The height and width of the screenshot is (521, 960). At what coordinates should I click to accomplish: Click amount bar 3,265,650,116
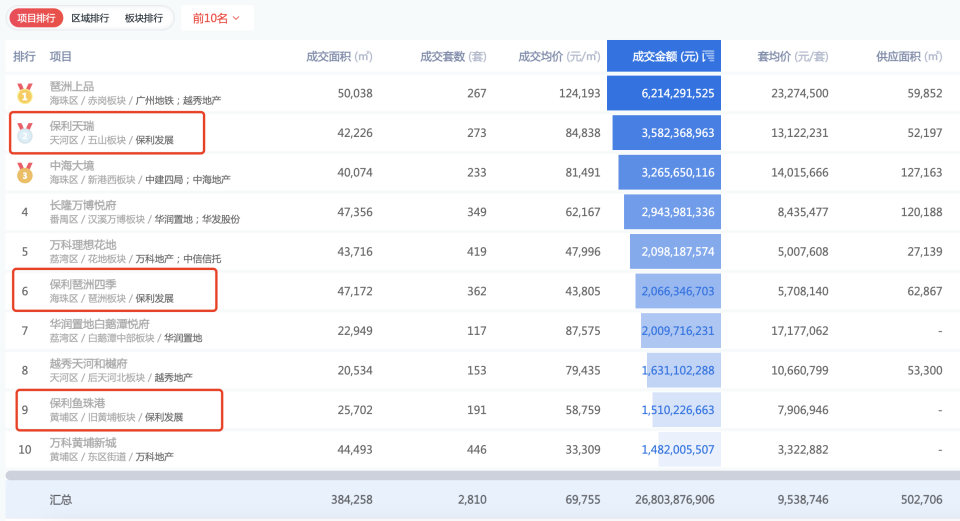(x=670, y=173)
